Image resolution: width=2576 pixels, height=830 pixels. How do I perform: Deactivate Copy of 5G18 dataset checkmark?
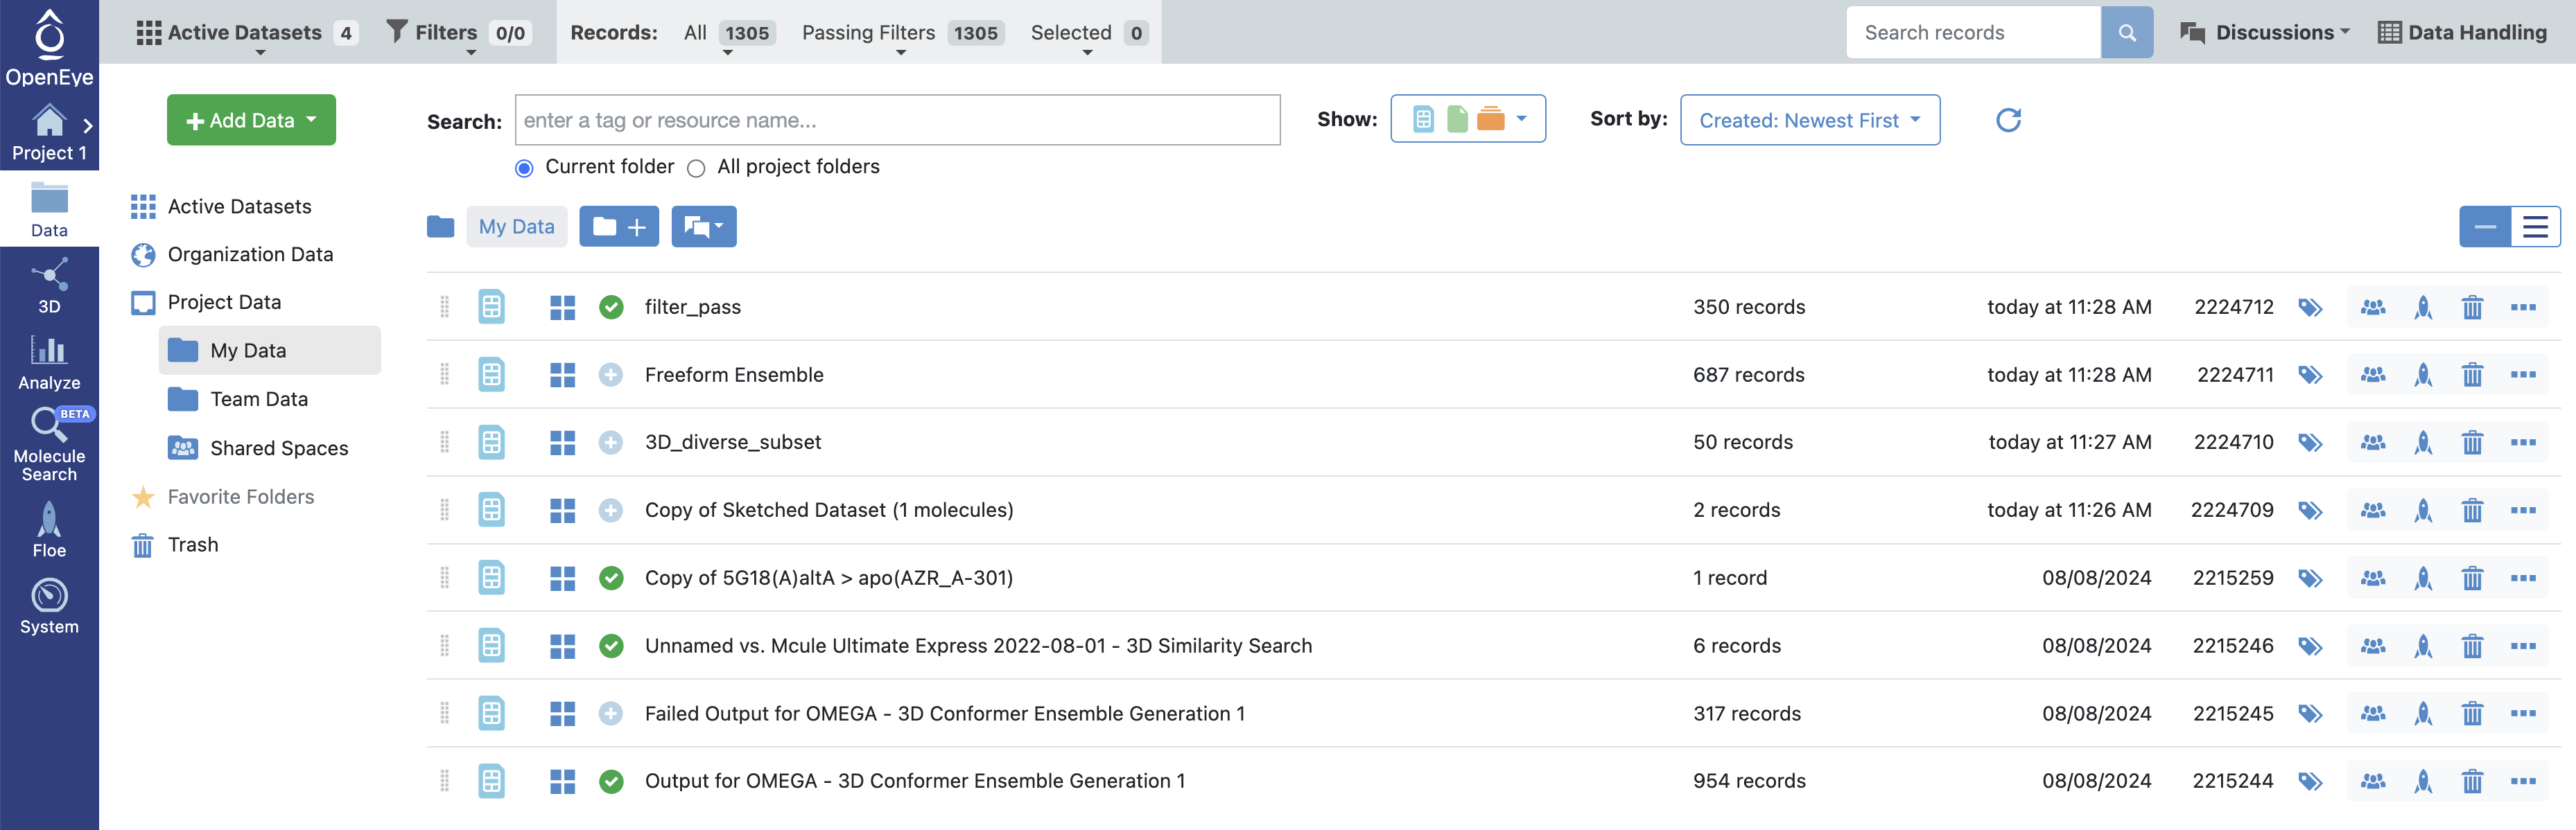[611, 578]
